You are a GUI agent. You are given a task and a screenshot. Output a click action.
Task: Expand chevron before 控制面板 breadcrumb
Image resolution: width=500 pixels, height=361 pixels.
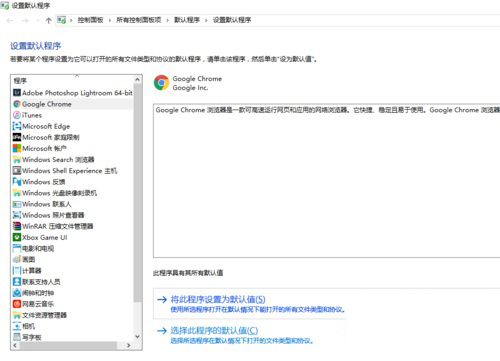tap(71, 20)
